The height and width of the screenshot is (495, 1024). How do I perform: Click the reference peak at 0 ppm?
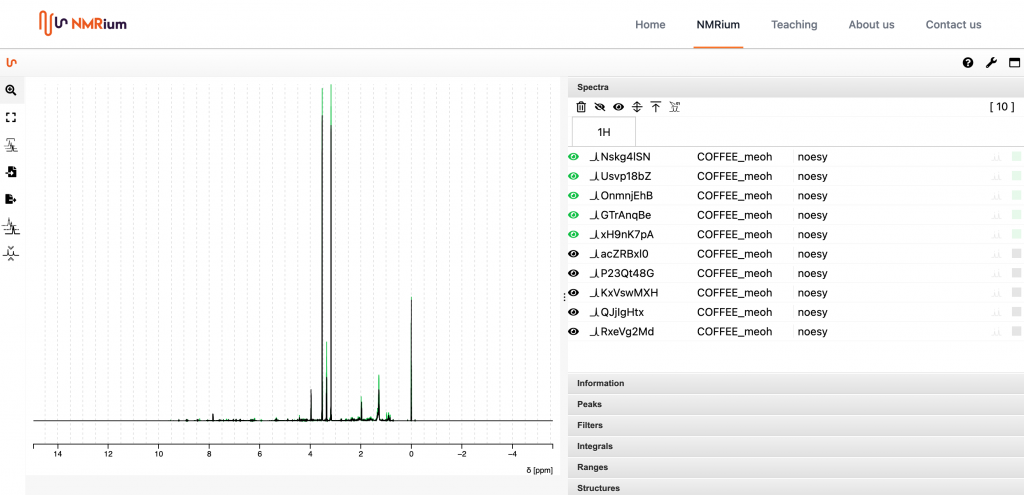pyautogui.click(x=411, y=359)
